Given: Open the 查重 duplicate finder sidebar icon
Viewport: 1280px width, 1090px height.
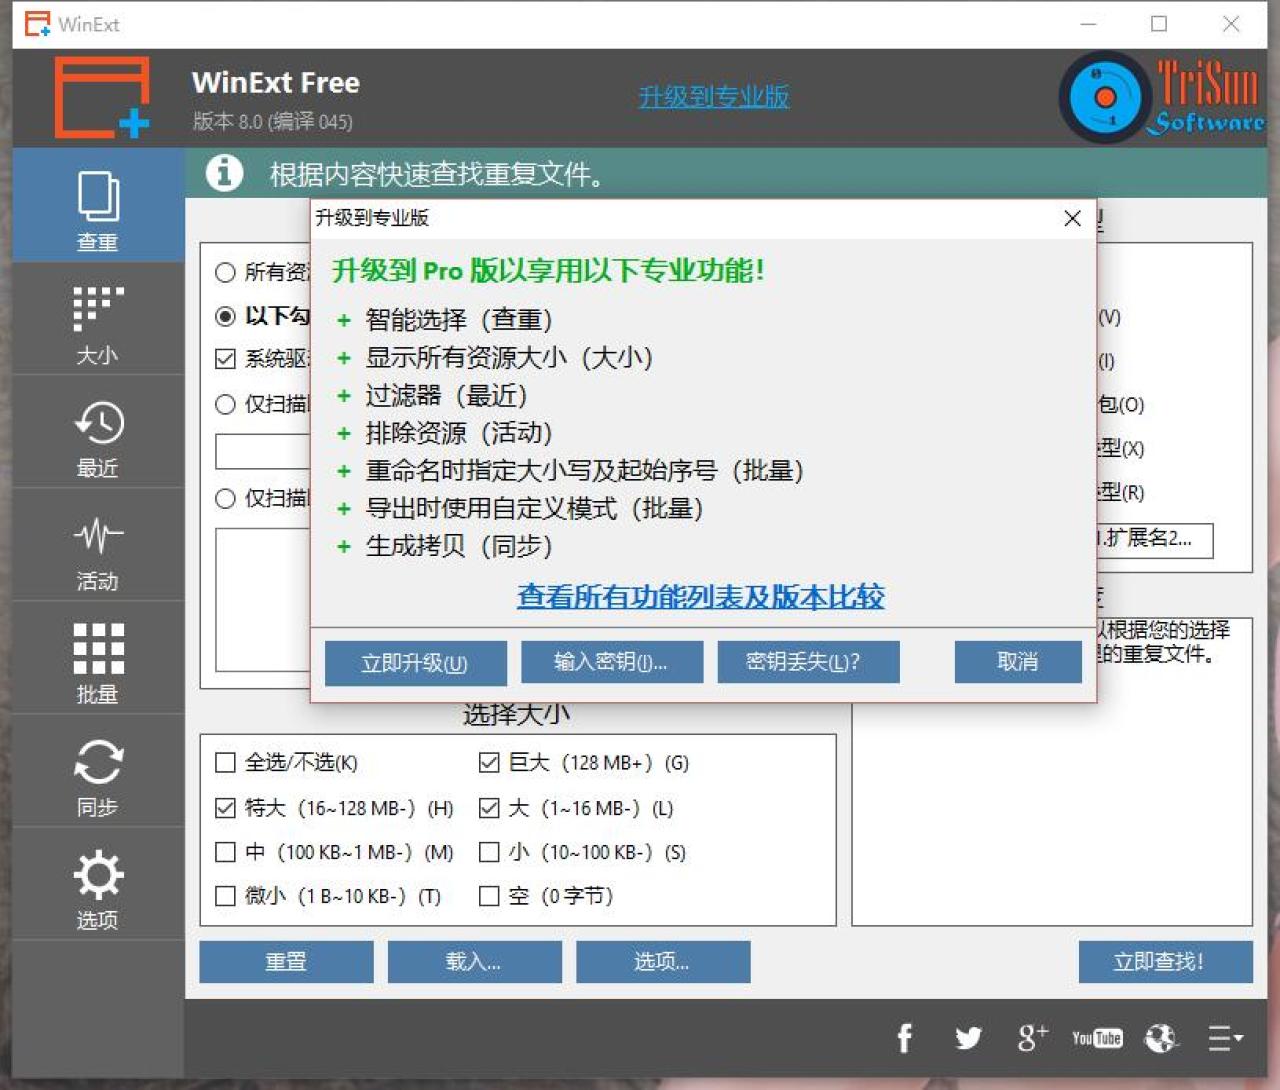Looking at the screenshot, I should coord(98,208).
